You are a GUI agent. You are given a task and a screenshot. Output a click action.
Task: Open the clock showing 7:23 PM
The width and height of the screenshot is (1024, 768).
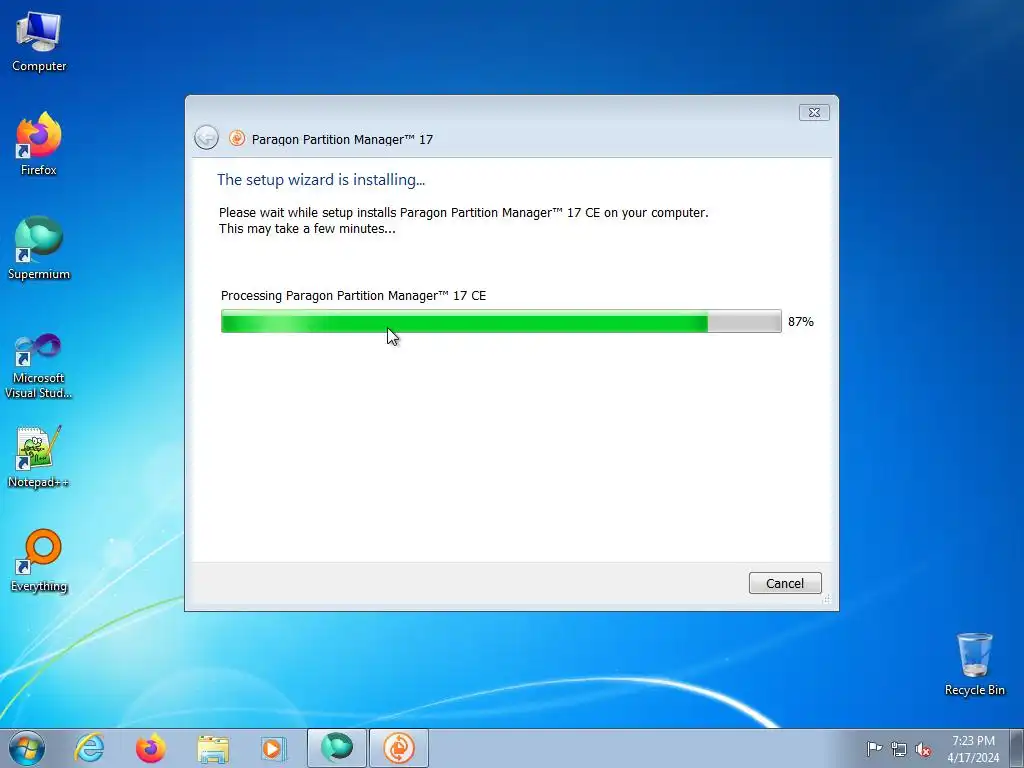[973, 748]
